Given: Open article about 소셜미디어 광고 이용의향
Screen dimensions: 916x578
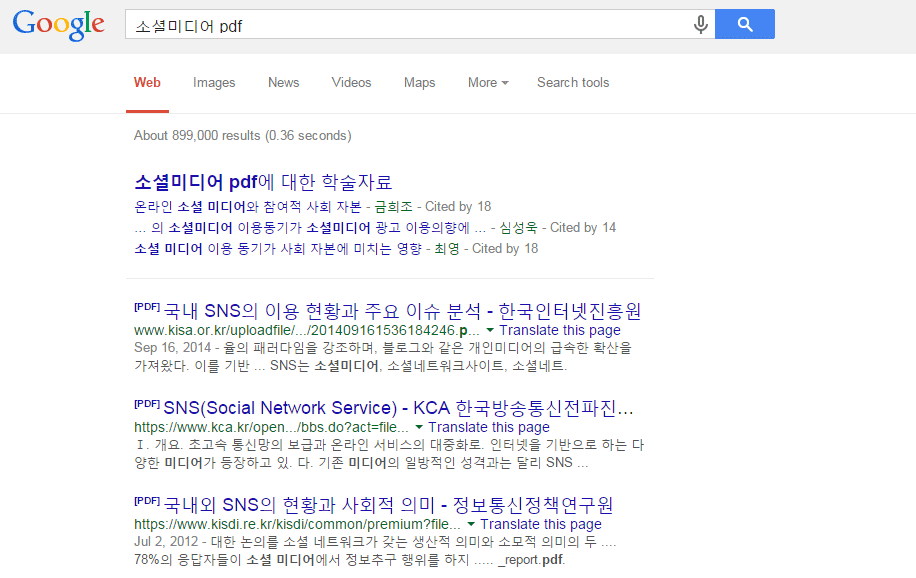Looking at the screenshot, I should (310, 228).
